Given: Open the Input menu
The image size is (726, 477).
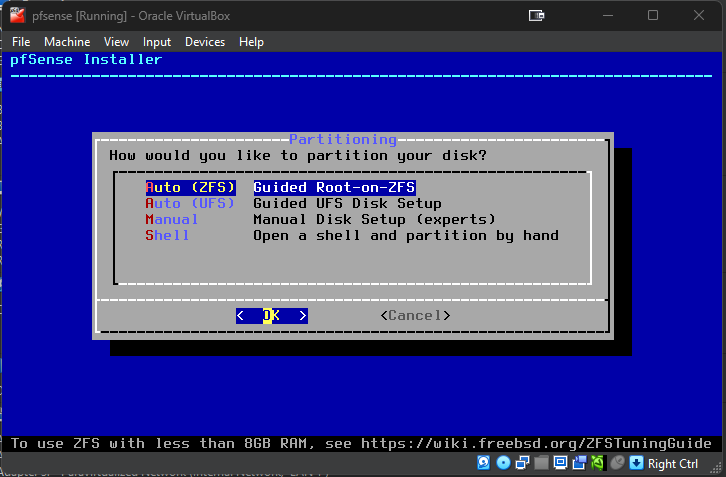Looking at the screenshot, I should (x=156, y=42).
